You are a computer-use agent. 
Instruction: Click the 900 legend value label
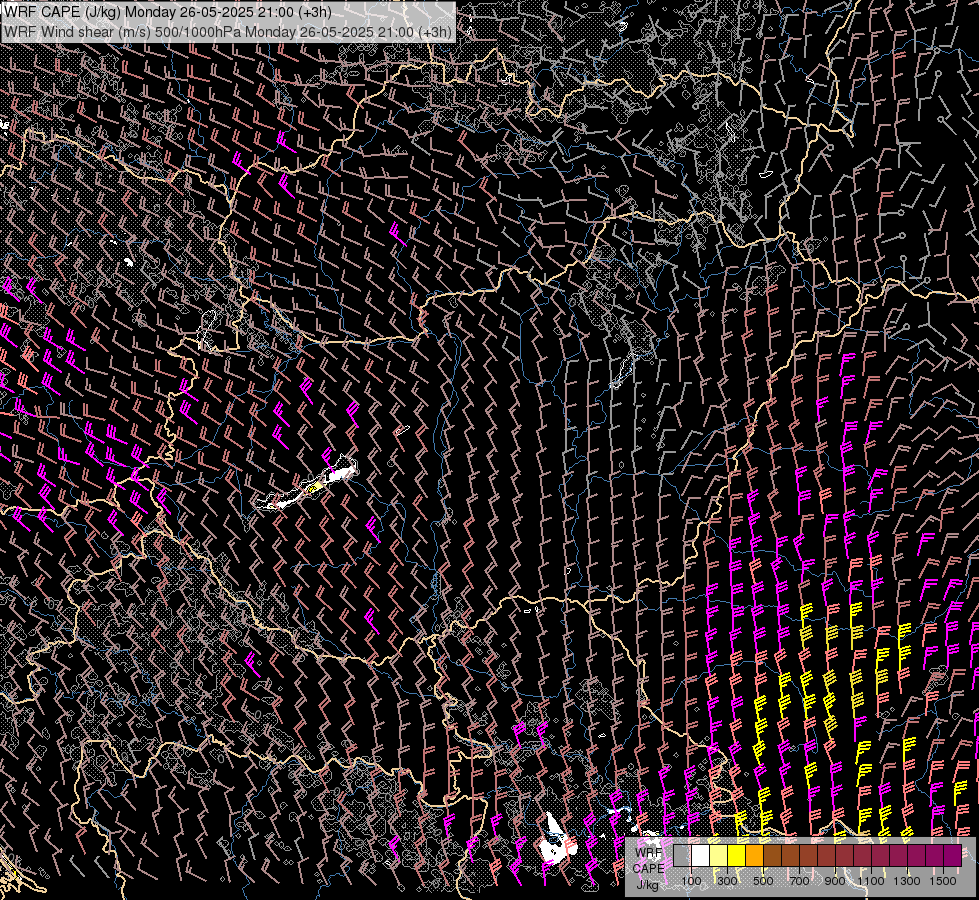tap(835, 881)
